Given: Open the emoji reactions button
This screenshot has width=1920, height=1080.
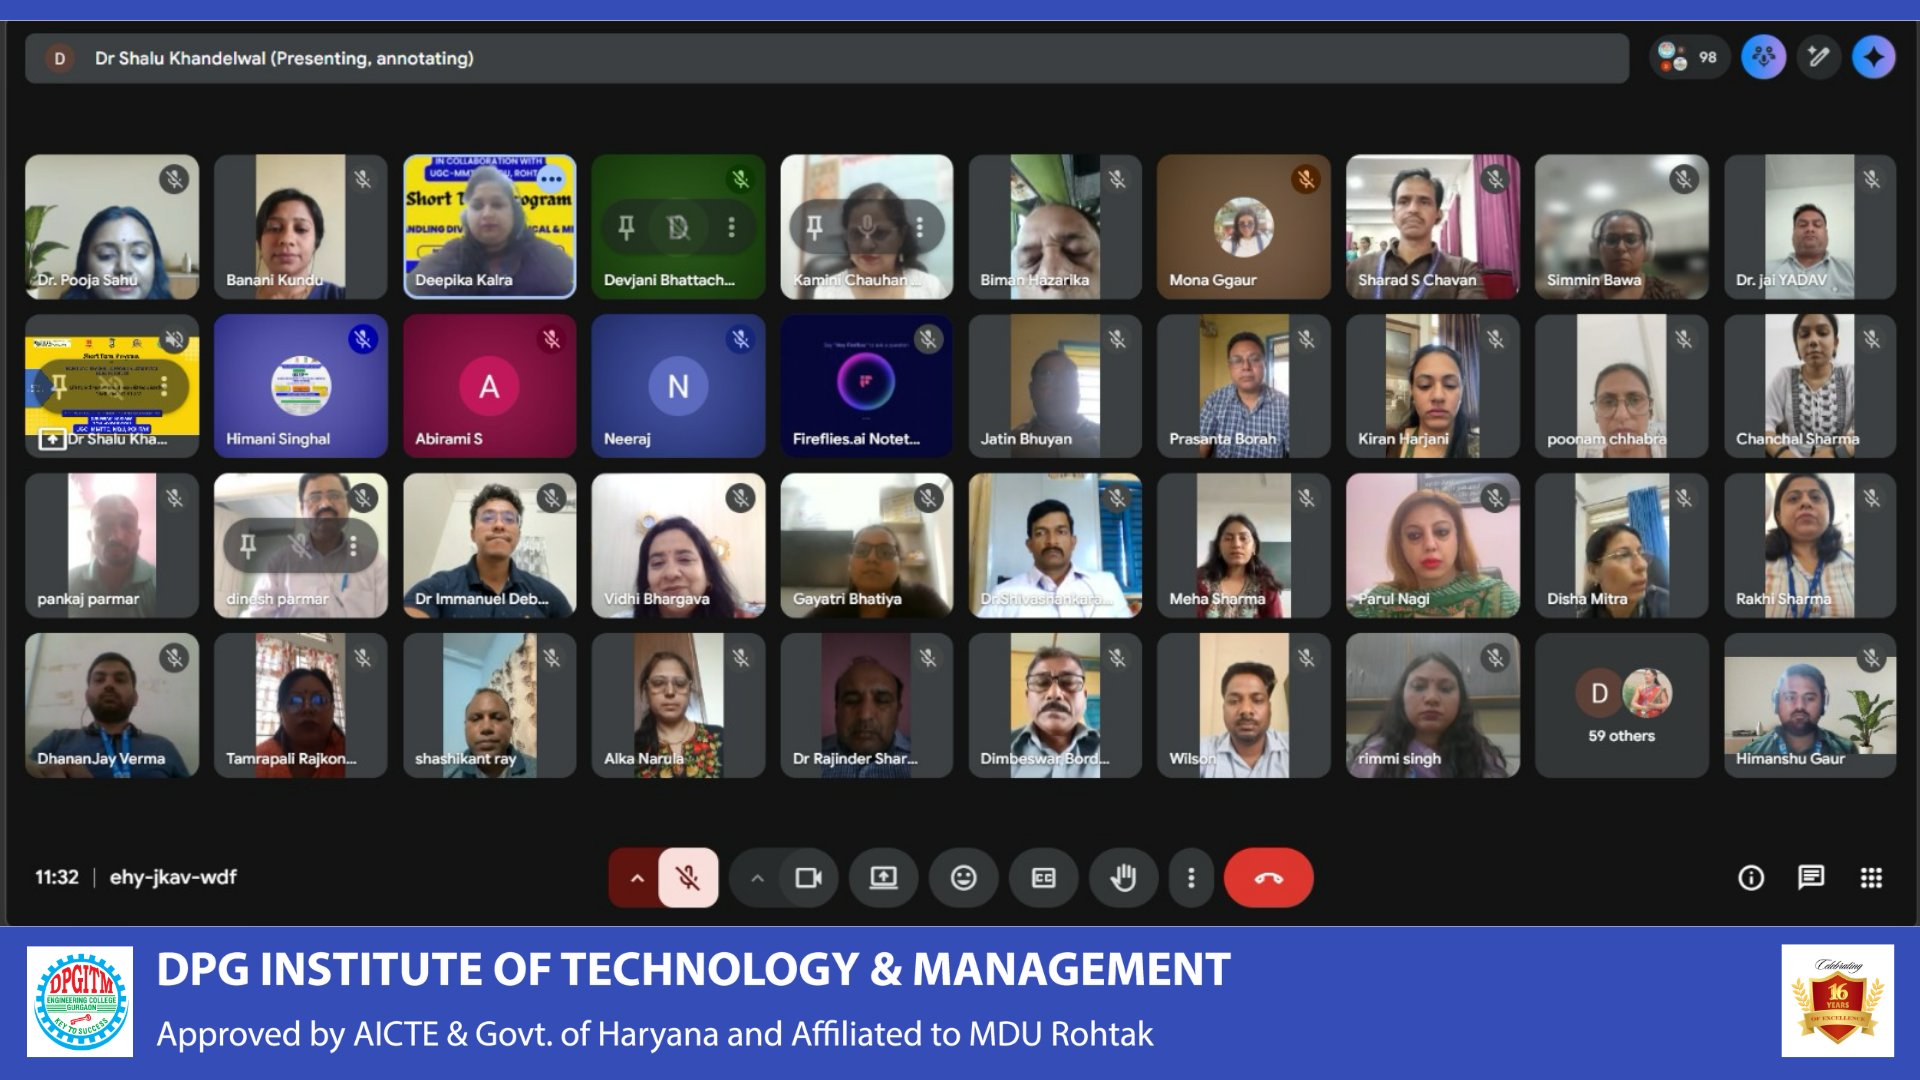Looking at the screenshot, I should coord(963,878).
